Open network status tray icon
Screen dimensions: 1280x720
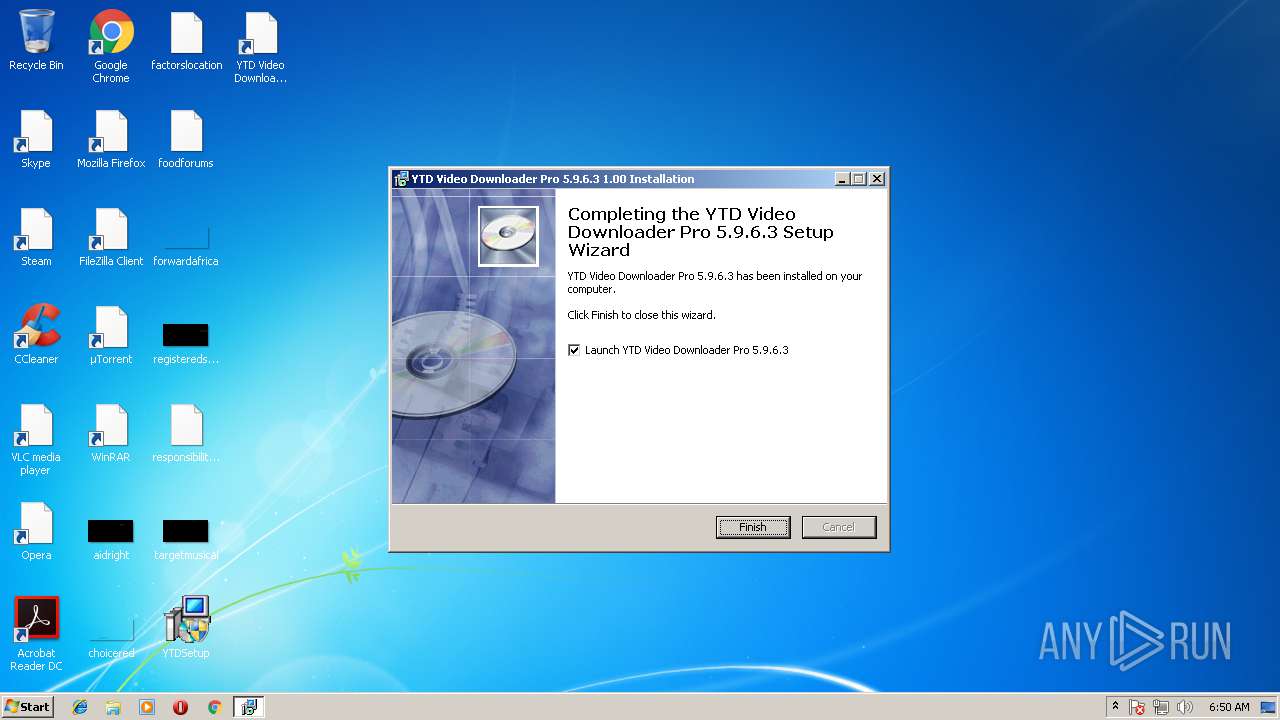click(x=1161, y=707)
